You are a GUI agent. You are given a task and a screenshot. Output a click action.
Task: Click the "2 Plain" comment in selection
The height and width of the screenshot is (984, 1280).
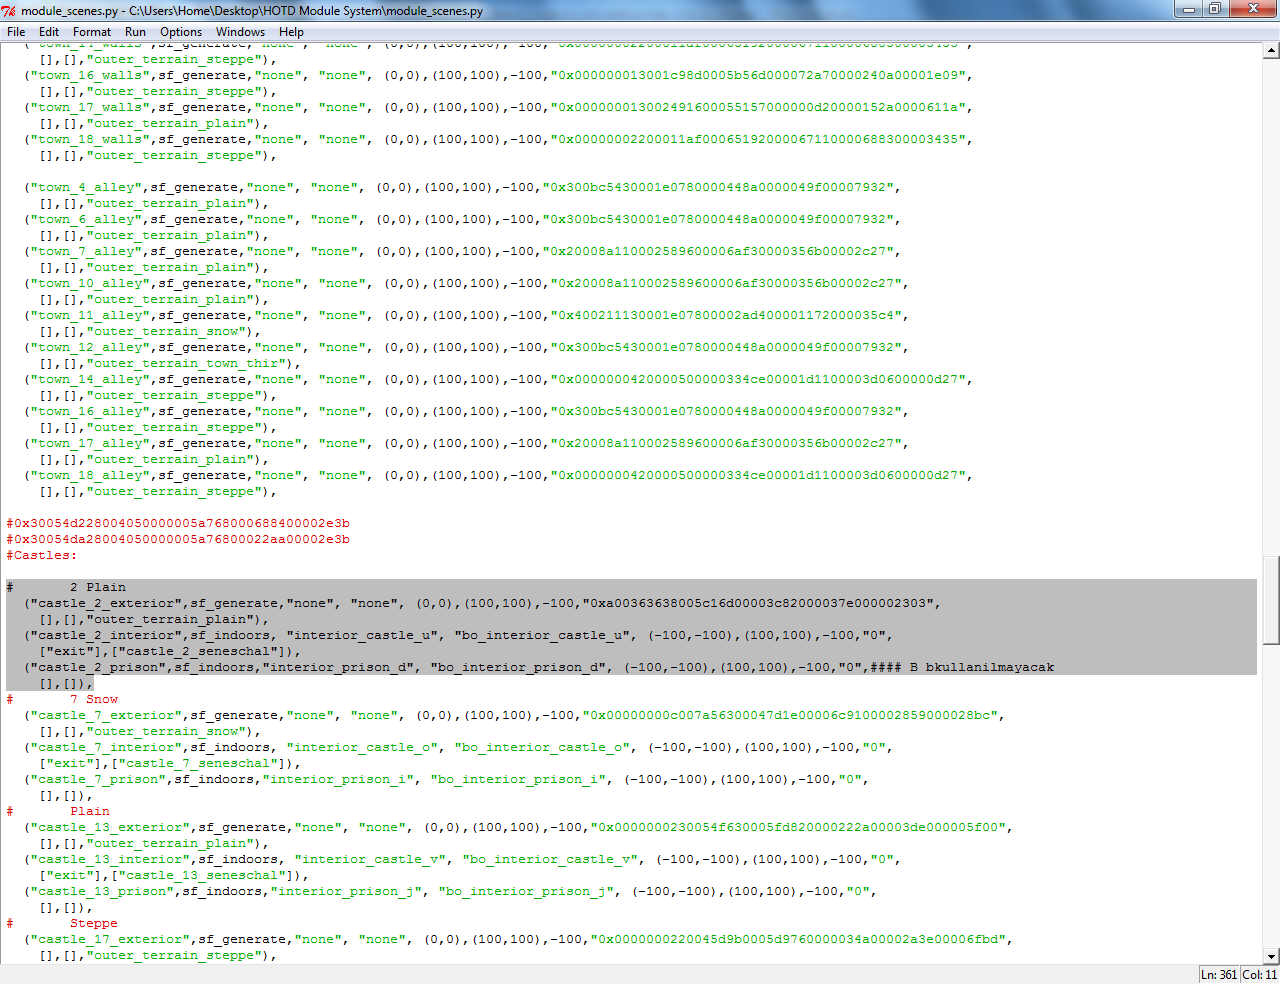(x=98, y=587)
